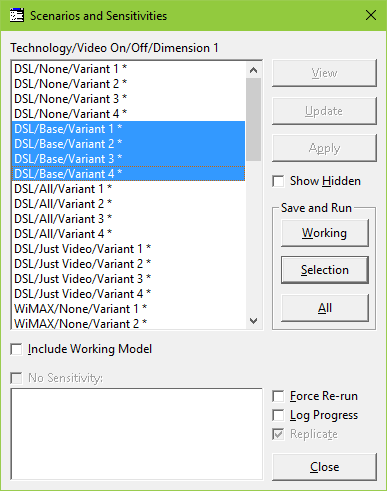Click Working under Save and Run
Screen dimensions: 387x491
pyautogui.click(x=325, y=233)
